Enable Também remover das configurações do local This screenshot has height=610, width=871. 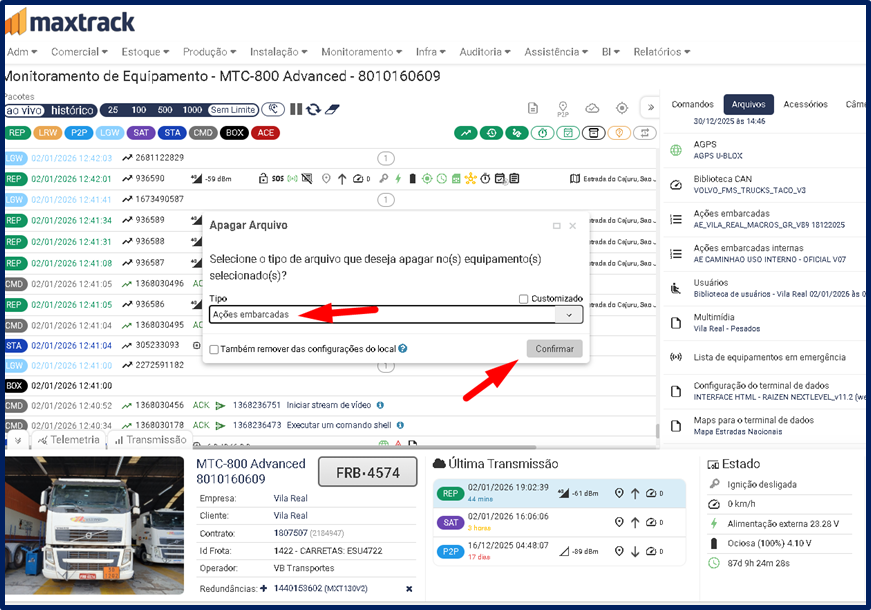tap(214, 349)
